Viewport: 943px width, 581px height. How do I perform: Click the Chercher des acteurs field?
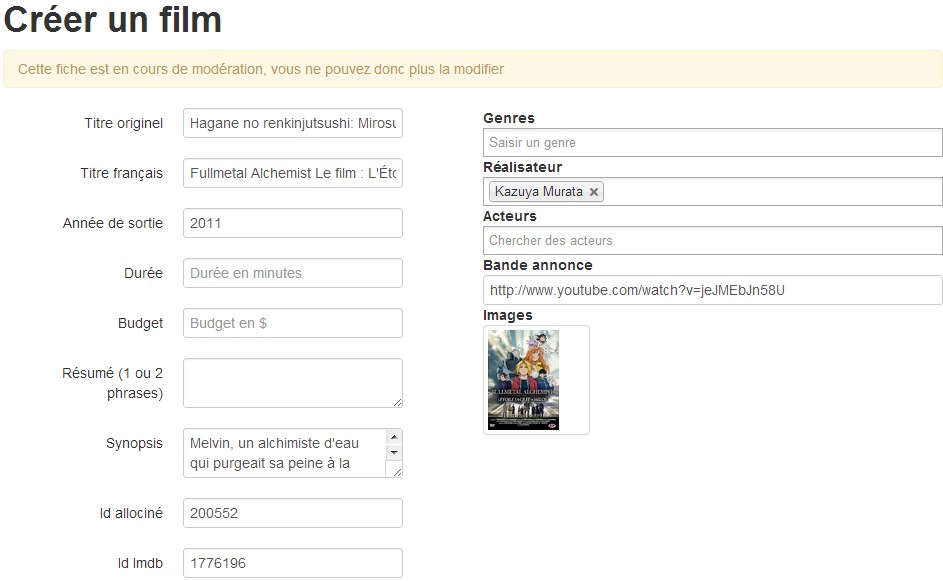point(713,241)
